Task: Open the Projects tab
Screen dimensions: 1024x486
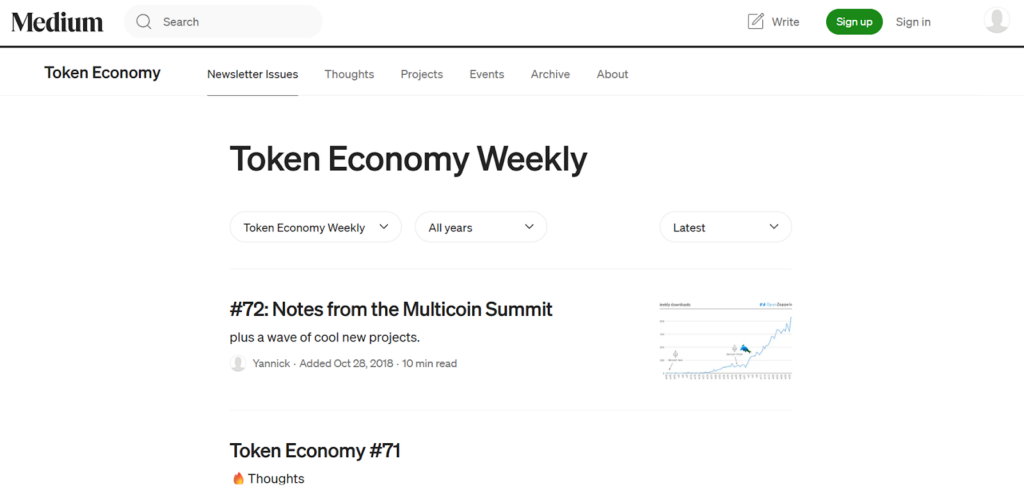Action: pos(421,74)
